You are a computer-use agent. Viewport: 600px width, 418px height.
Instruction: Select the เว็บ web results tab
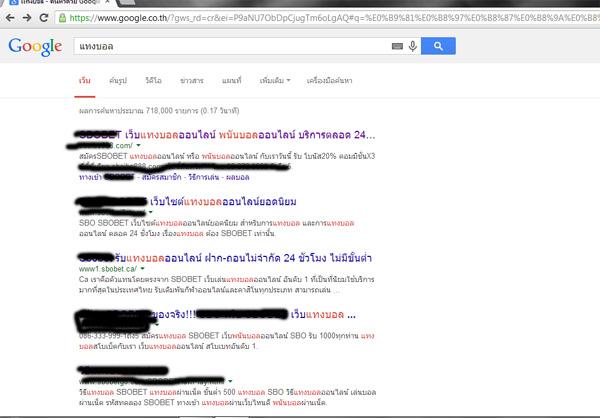pos(84,79)
